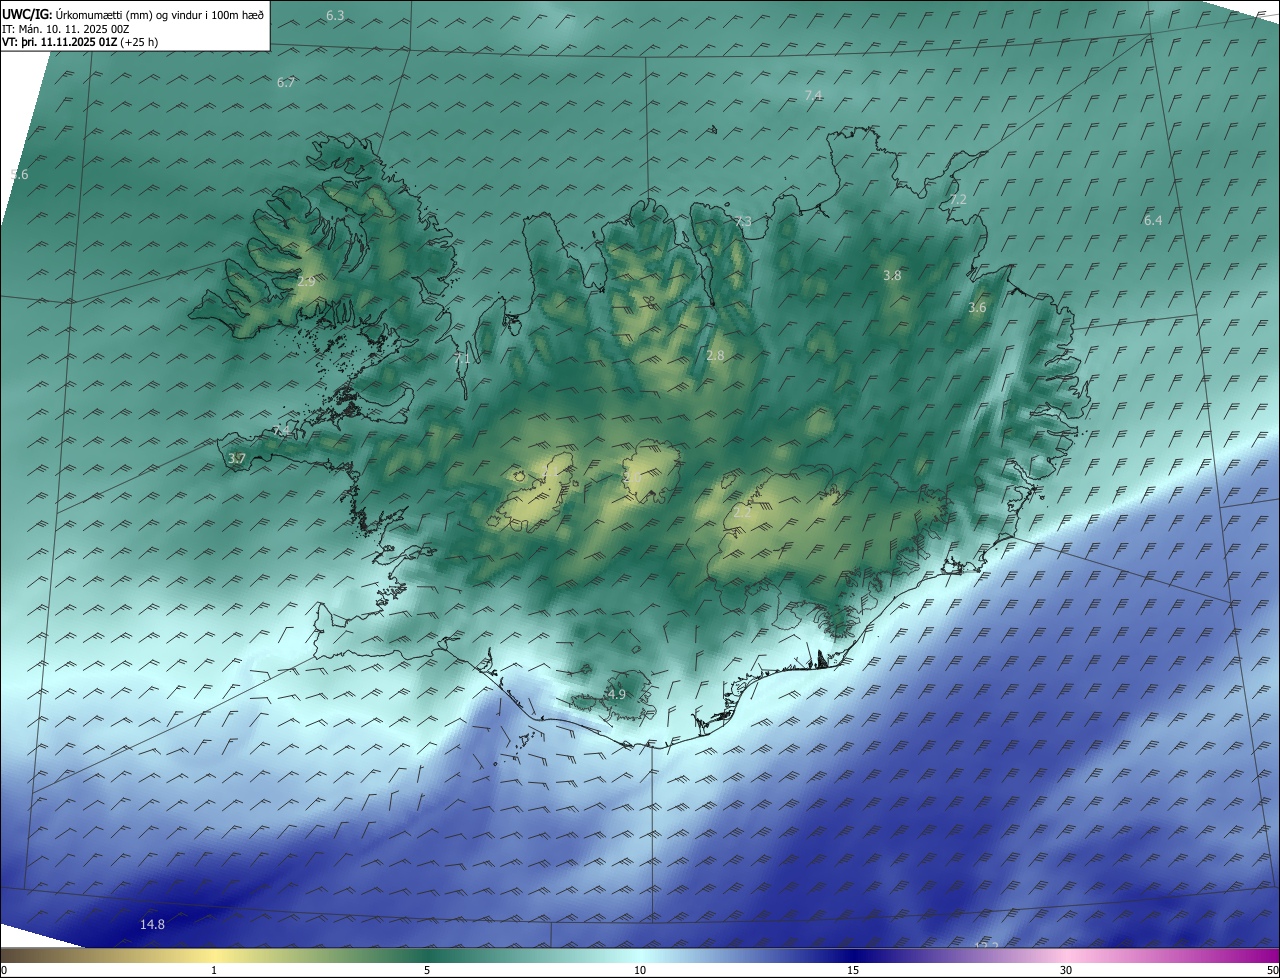Click the value 7.2 on the map
The image size is (1280, 978).
pos(958,200)
